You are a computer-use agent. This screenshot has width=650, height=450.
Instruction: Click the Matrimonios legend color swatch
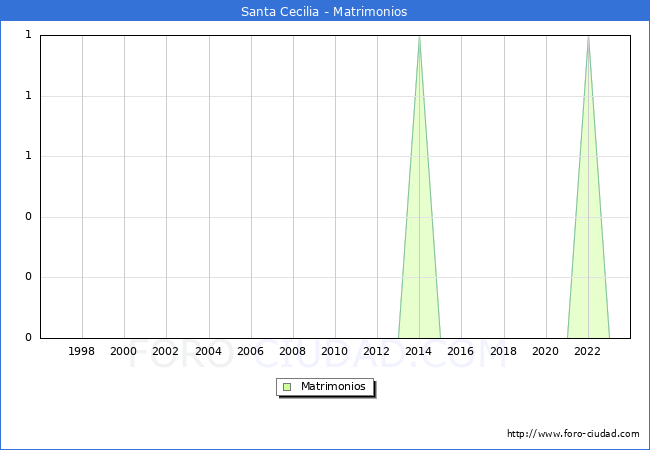pos(287,387)
